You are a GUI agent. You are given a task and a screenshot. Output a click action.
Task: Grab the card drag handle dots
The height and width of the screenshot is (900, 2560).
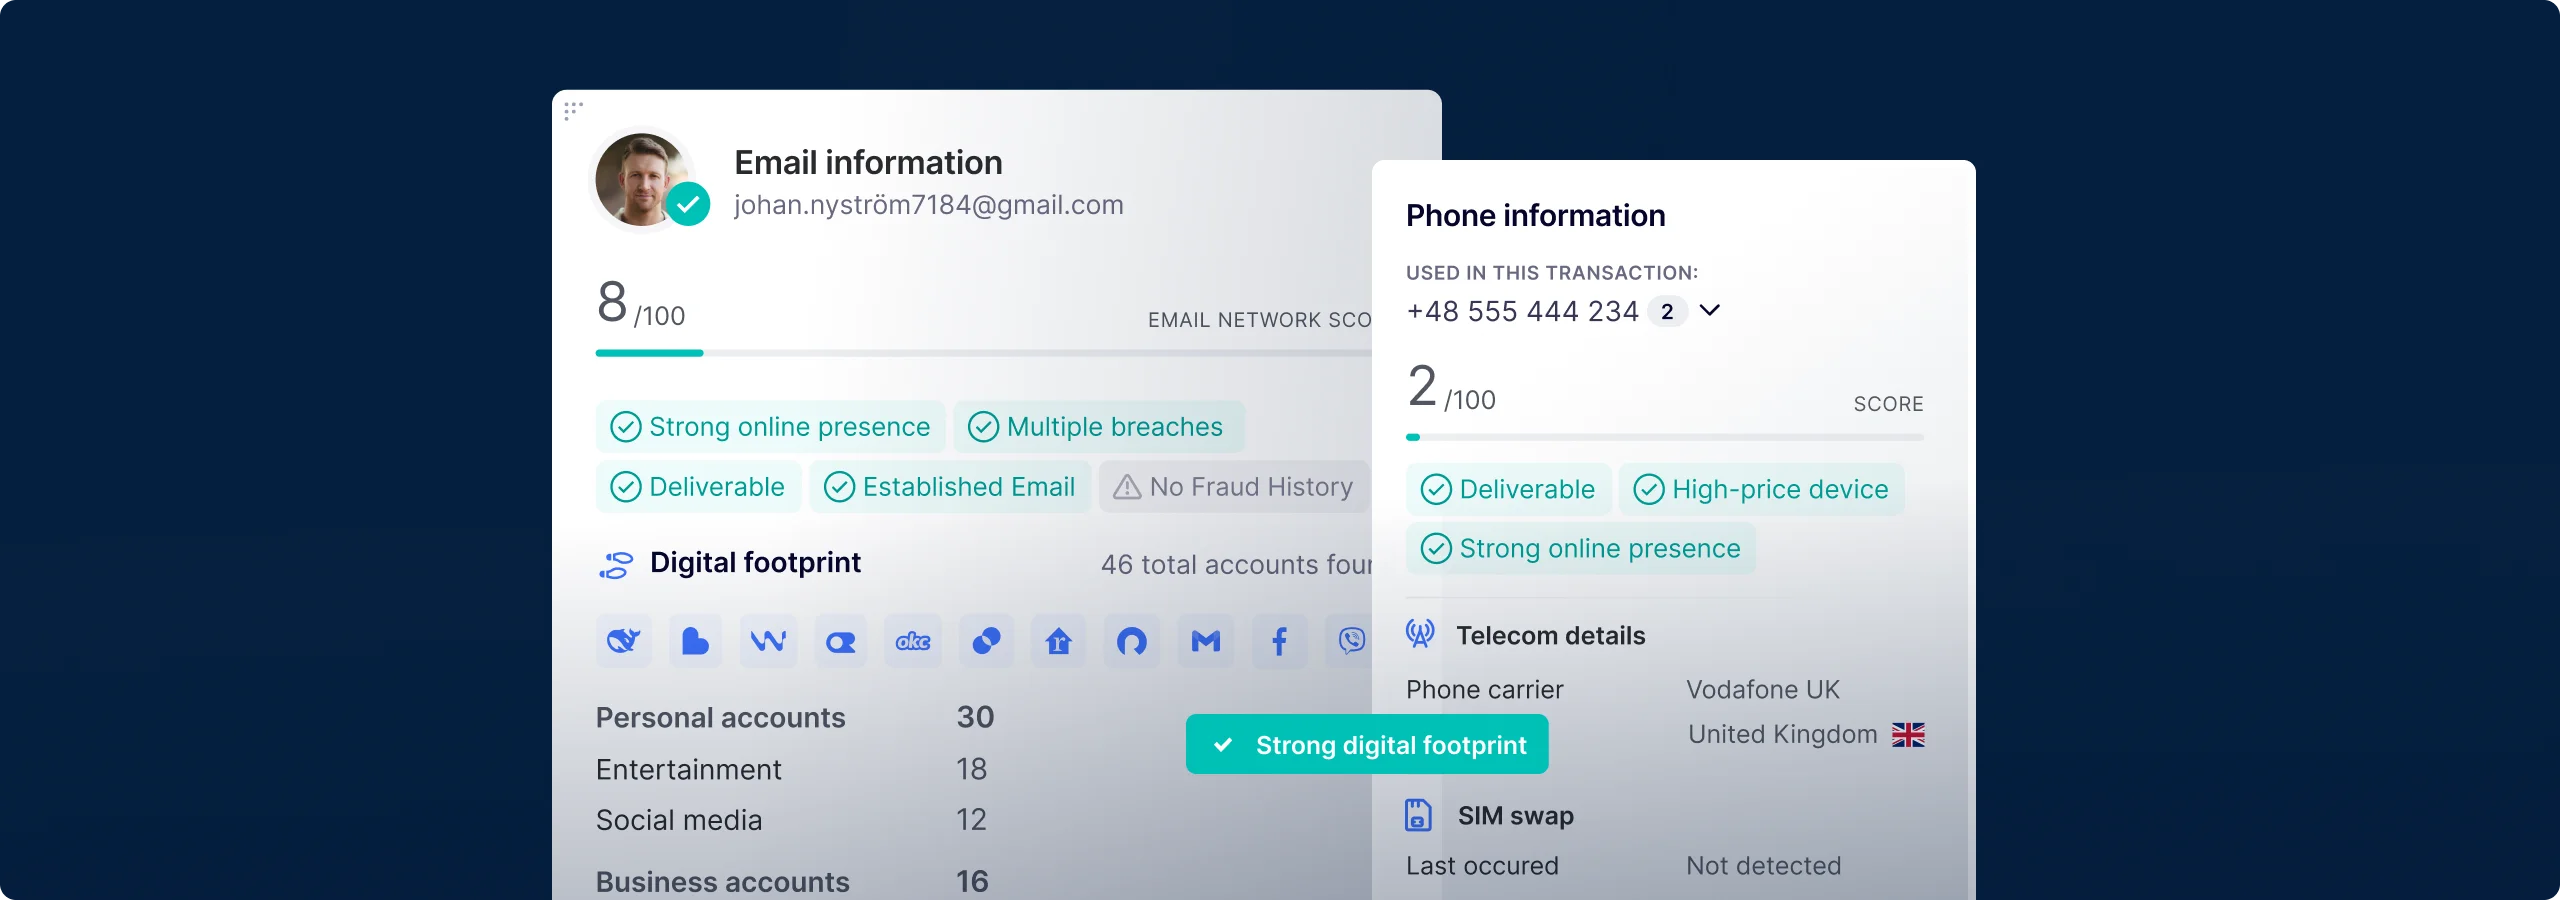tap(573, 110)
